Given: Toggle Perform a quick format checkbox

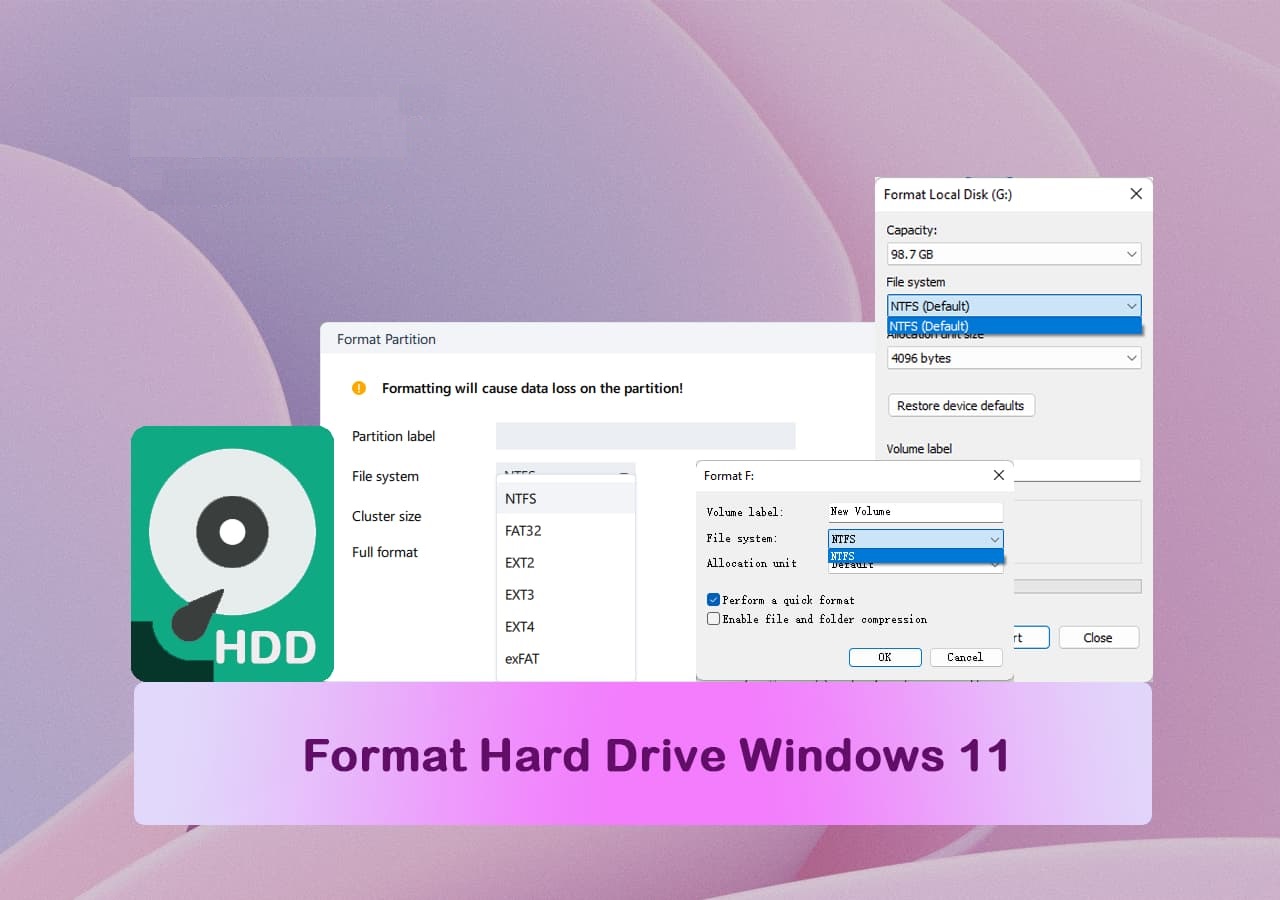Looking at the screenshot, I should coord(713,600).
